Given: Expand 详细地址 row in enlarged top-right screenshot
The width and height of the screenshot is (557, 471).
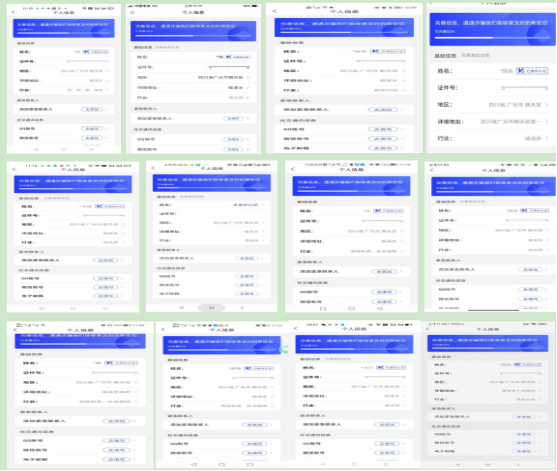Looking at the screenshot, I should tap(493, 121).
